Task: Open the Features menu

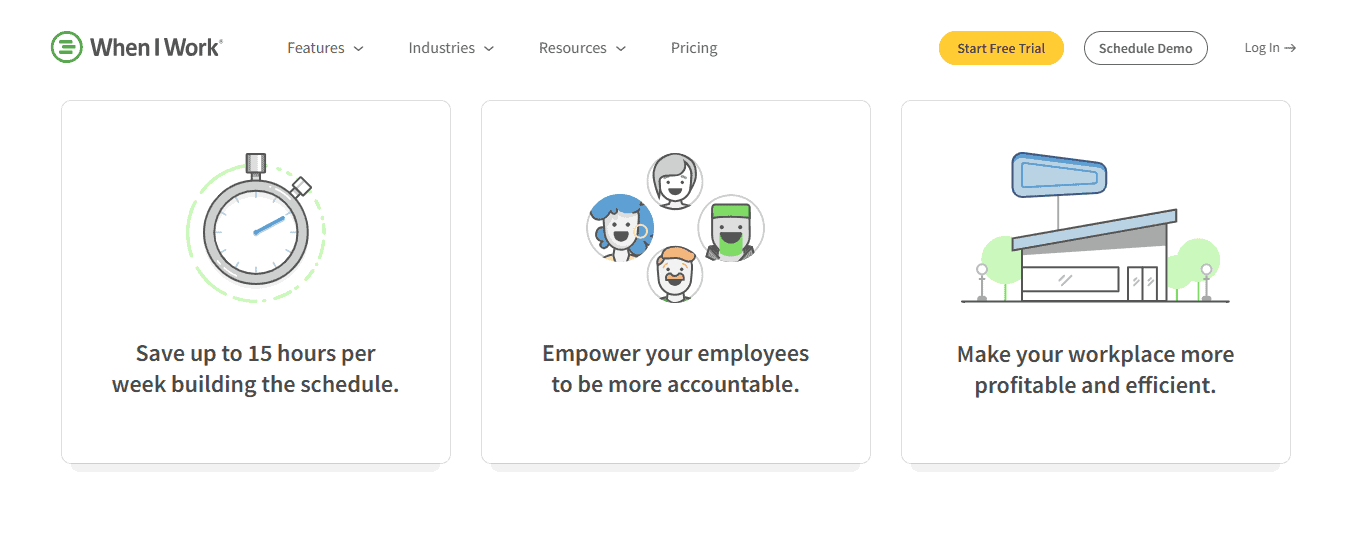Action: [x=315, y=48]
